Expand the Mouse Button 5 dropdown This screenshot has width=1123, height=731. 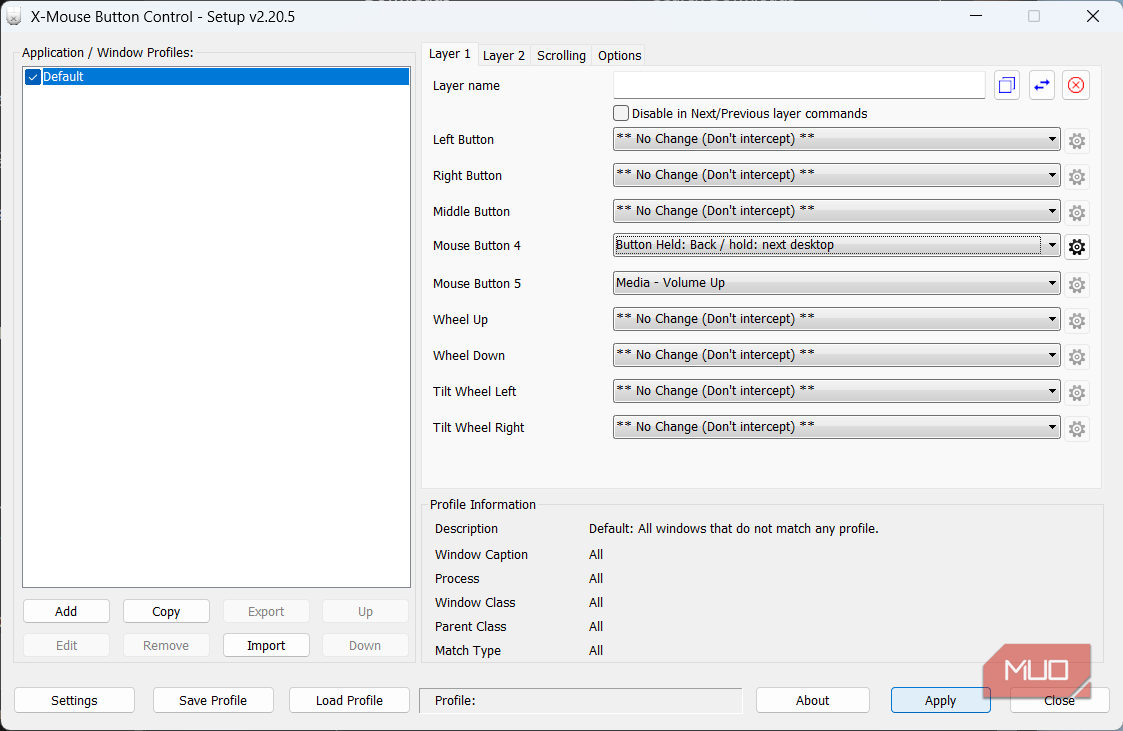pyautogui.click(x=837, y=283)
